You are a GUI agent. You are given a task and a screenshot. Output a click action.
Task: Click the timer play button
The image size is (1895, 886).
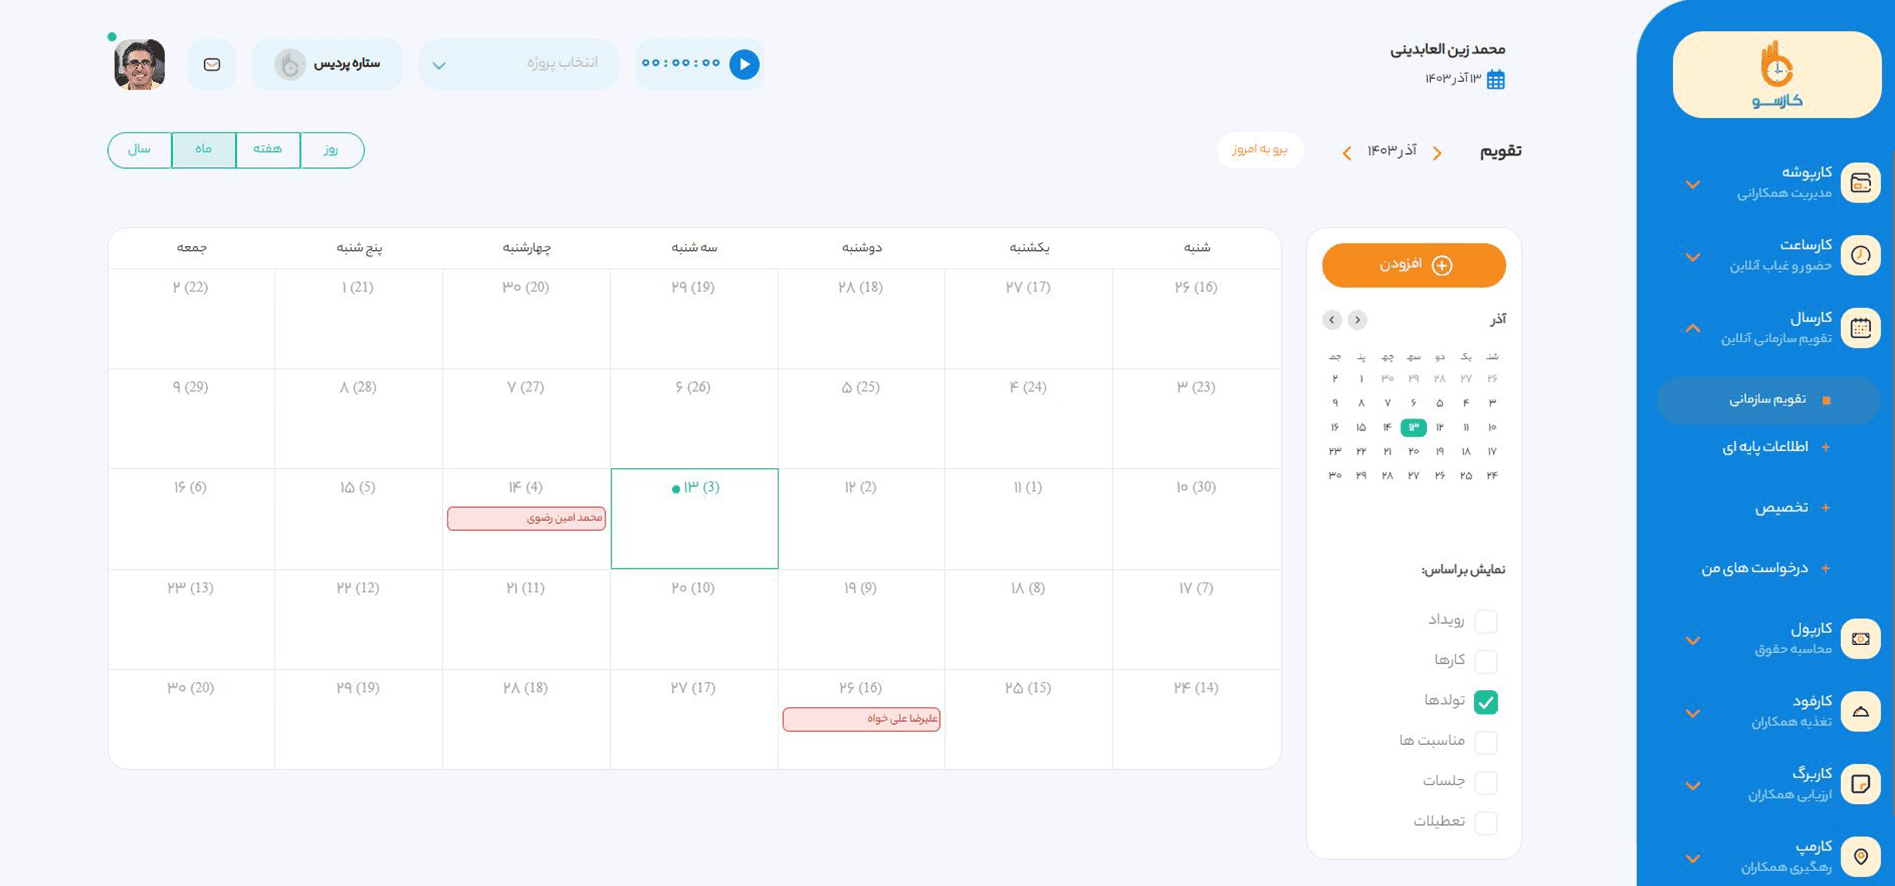coord(744,64)
